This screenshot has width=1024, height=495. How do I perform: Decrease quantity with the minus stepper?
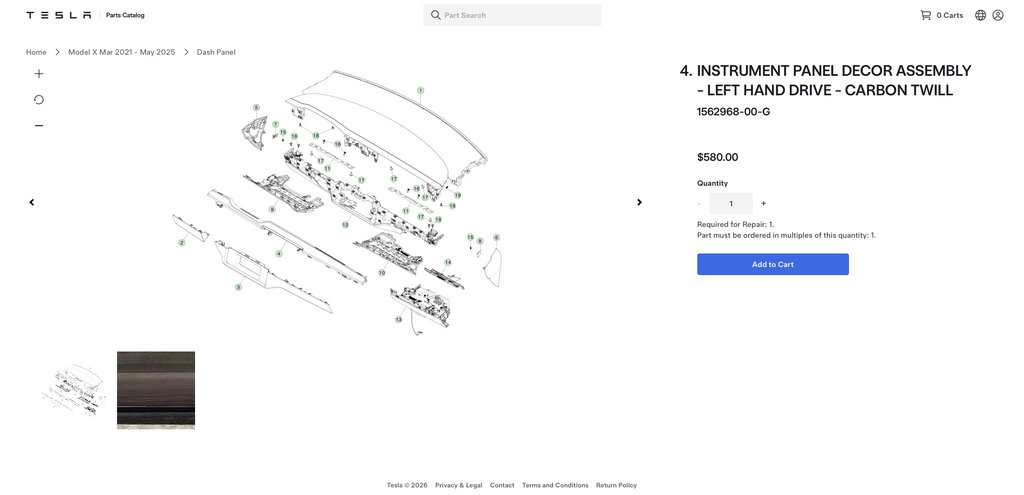[699, 204]
